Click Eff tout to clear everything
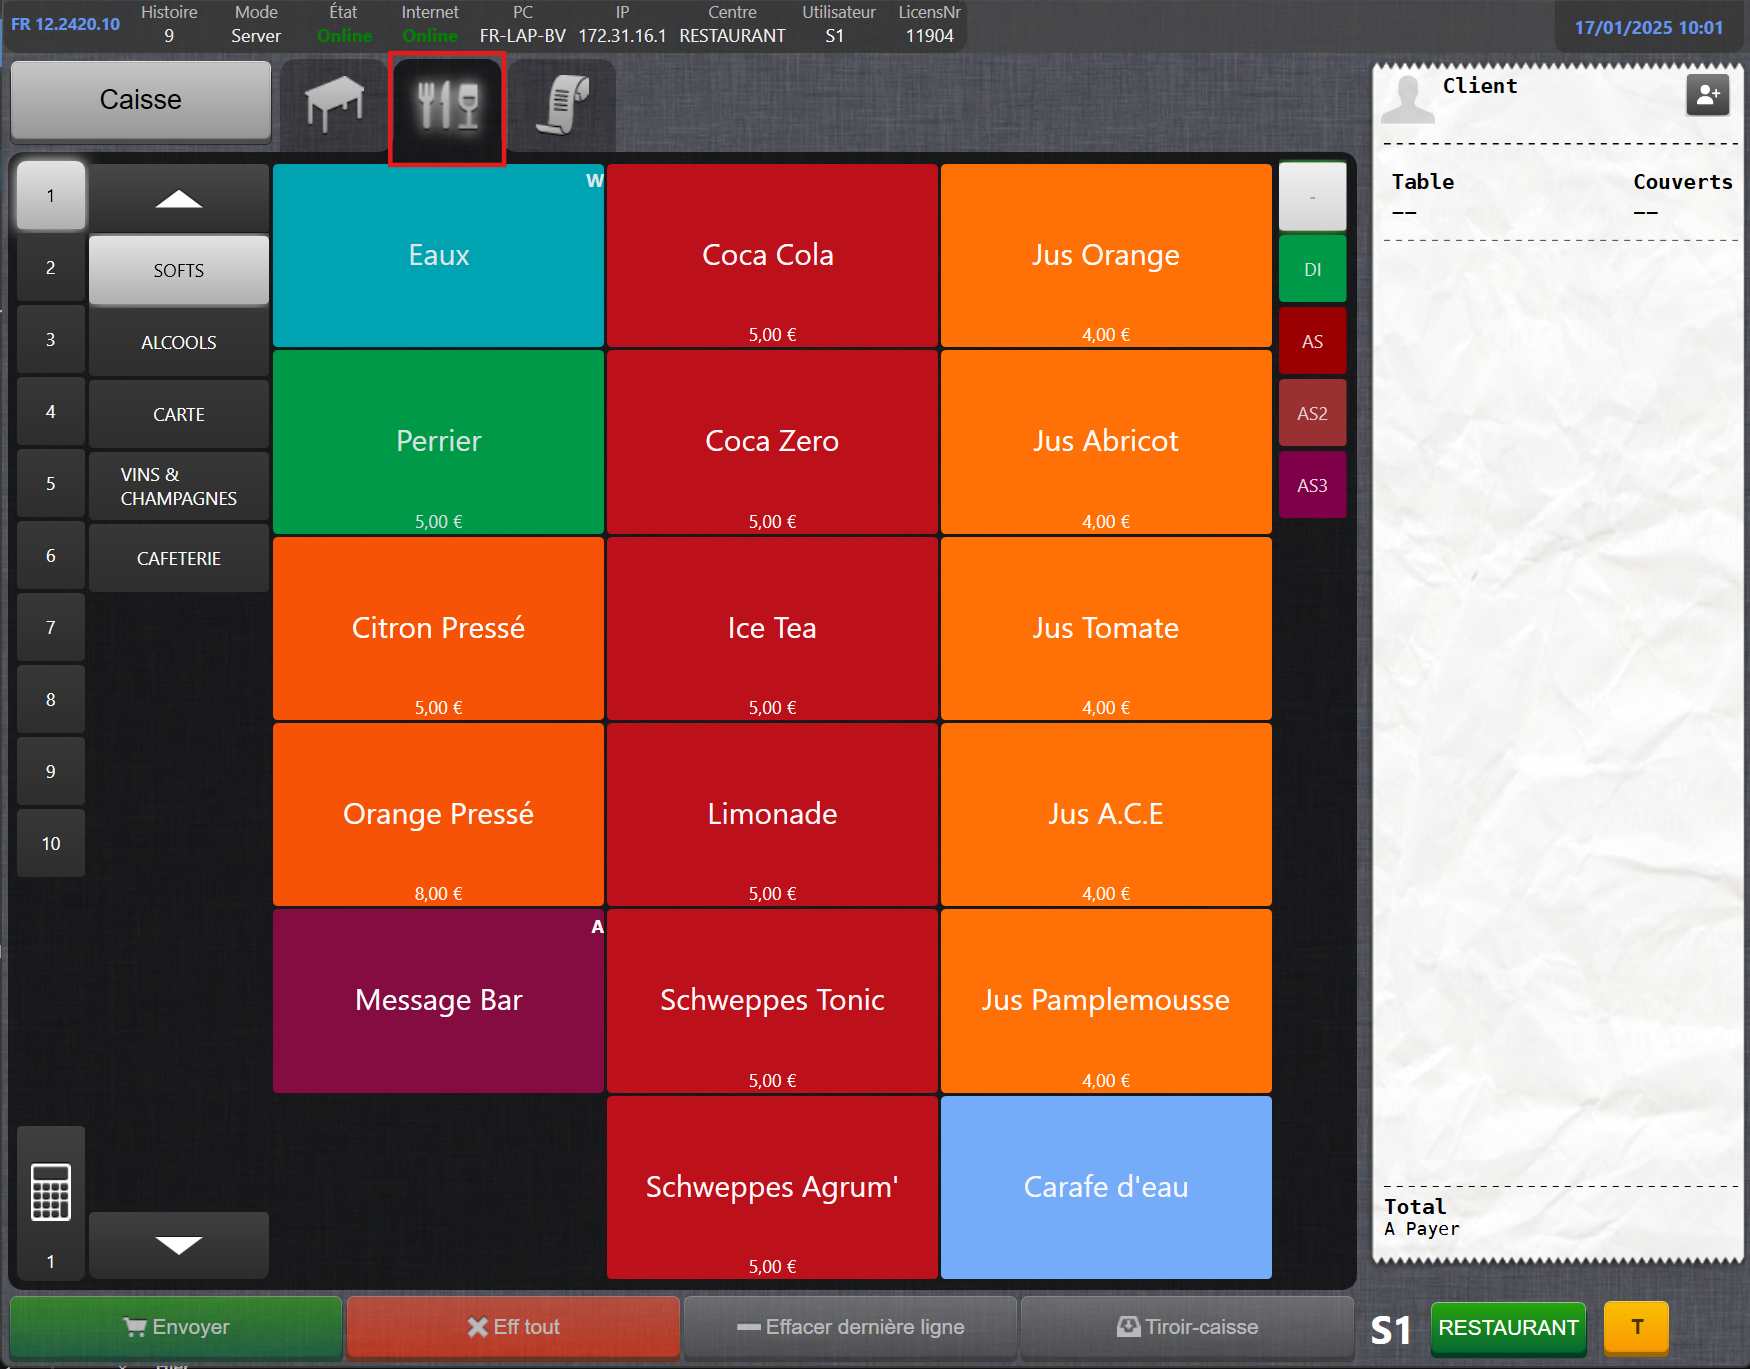The image size is (1750, 1369). click(x=513, y=1327)
